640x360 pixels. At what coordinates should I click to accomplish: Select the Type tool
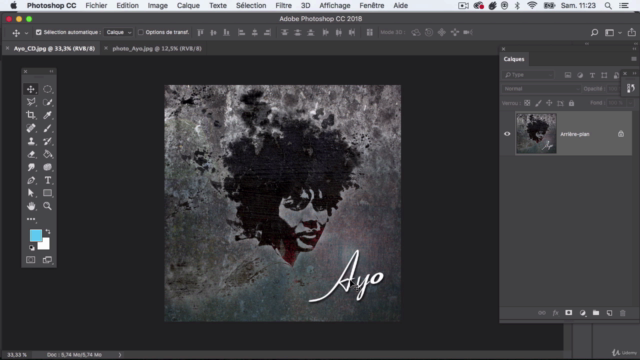click(x=47, y=180)
